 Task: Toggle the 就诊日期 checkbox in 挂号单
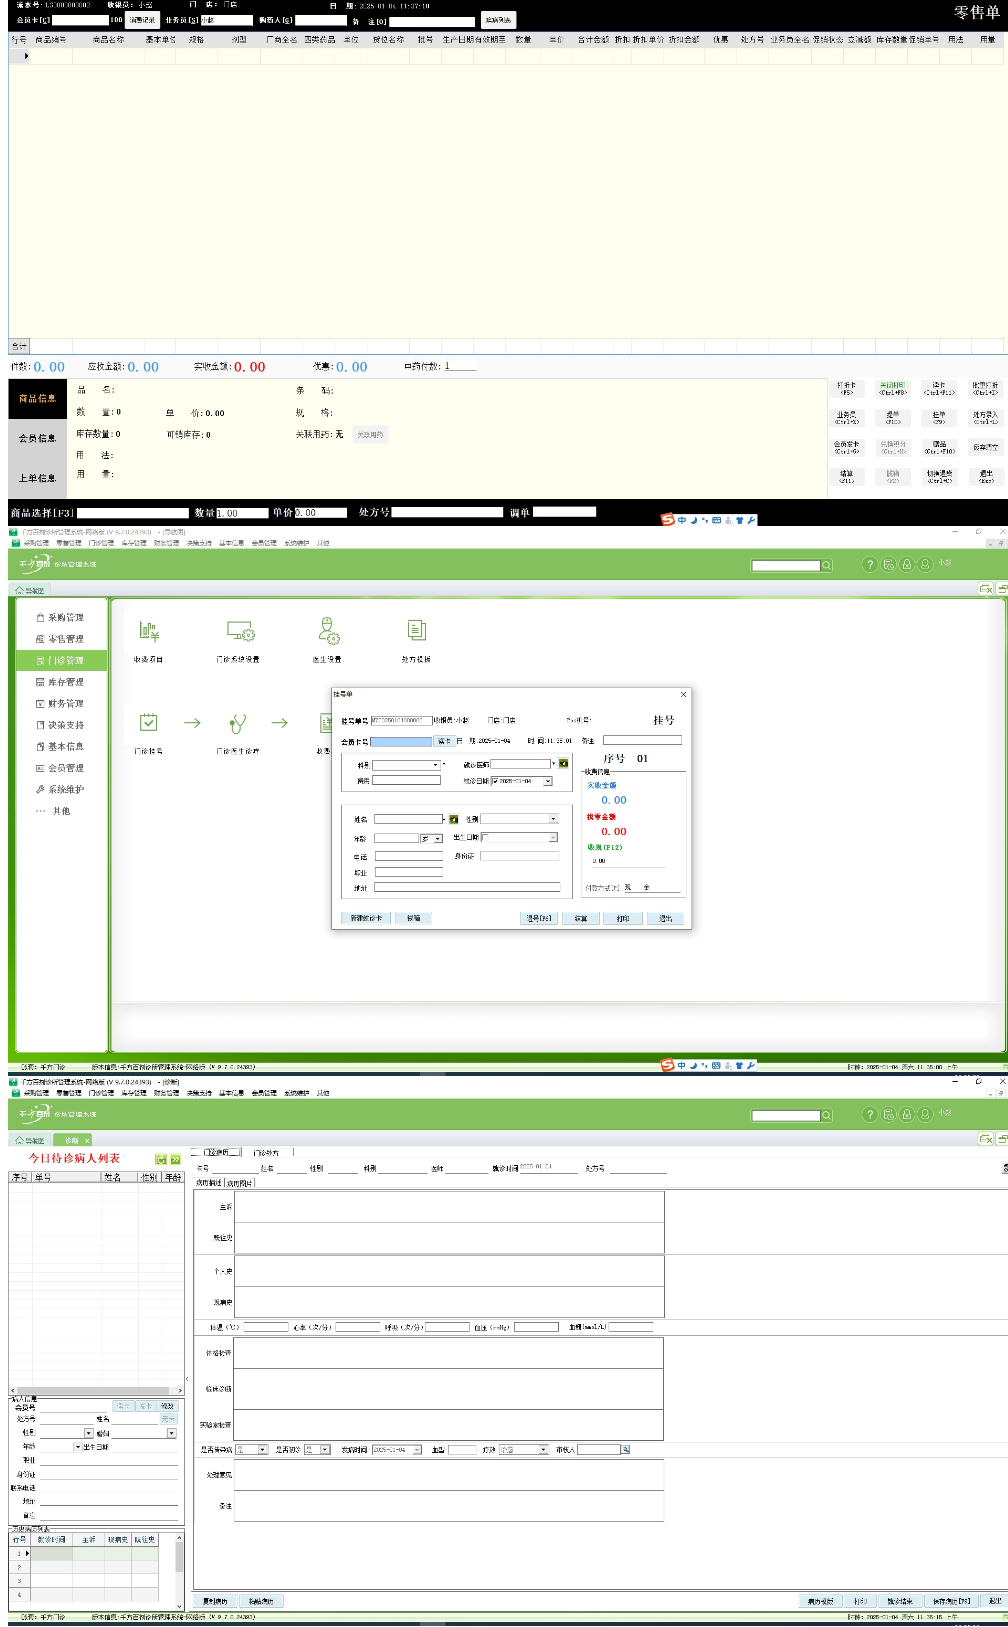click(x=495, y=781)
